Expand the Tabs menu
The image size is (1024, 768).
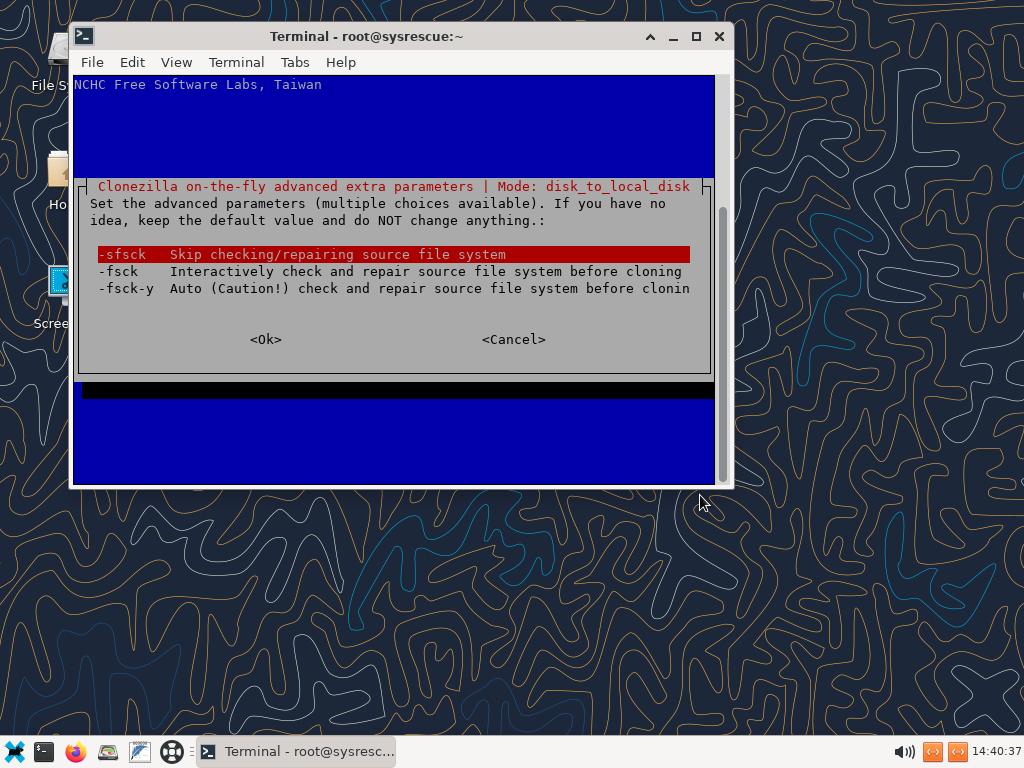tap(295, 62)
